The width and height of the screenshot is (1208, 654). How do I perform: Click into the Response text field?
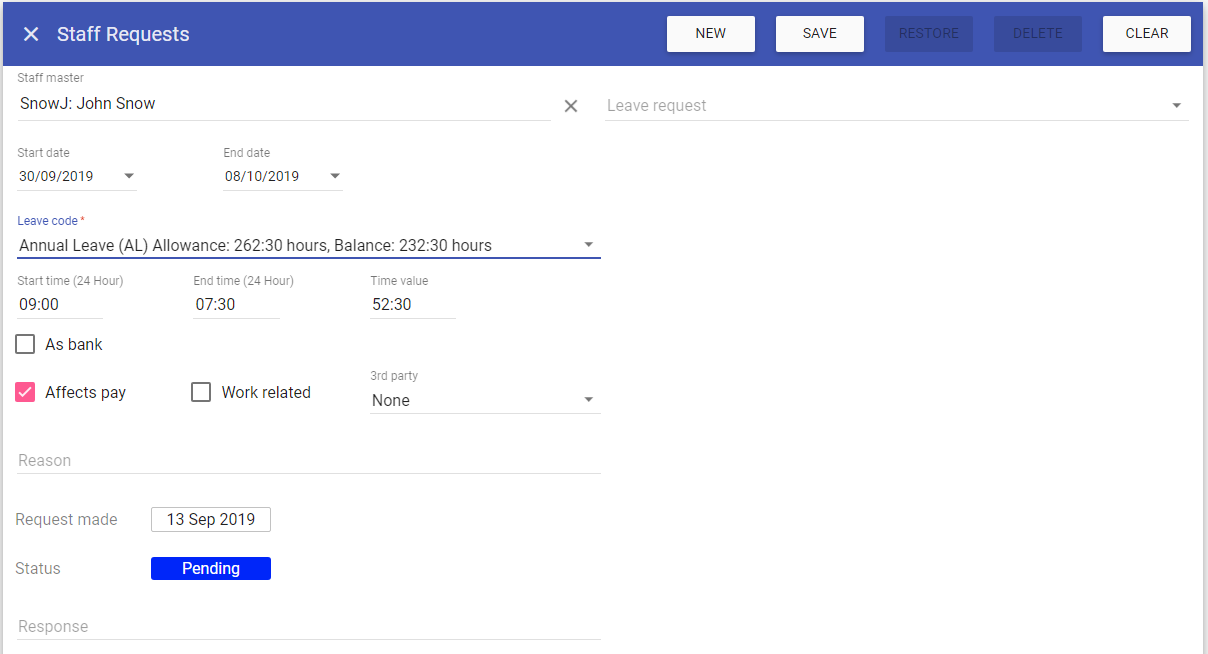click(308, 627)
